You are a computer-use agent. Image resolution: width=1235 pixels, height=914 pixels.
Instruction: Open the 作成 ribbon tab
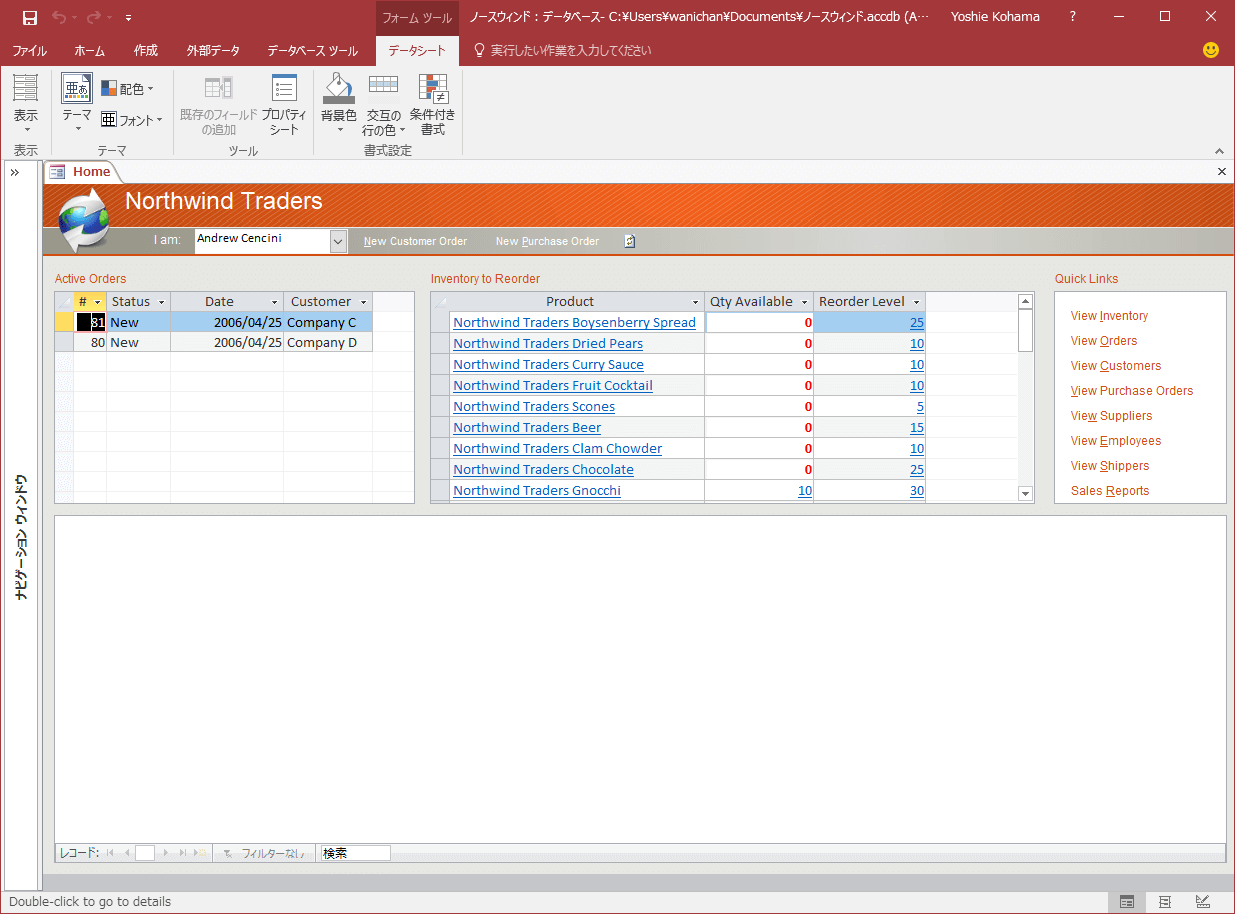(x=146, y=50)
